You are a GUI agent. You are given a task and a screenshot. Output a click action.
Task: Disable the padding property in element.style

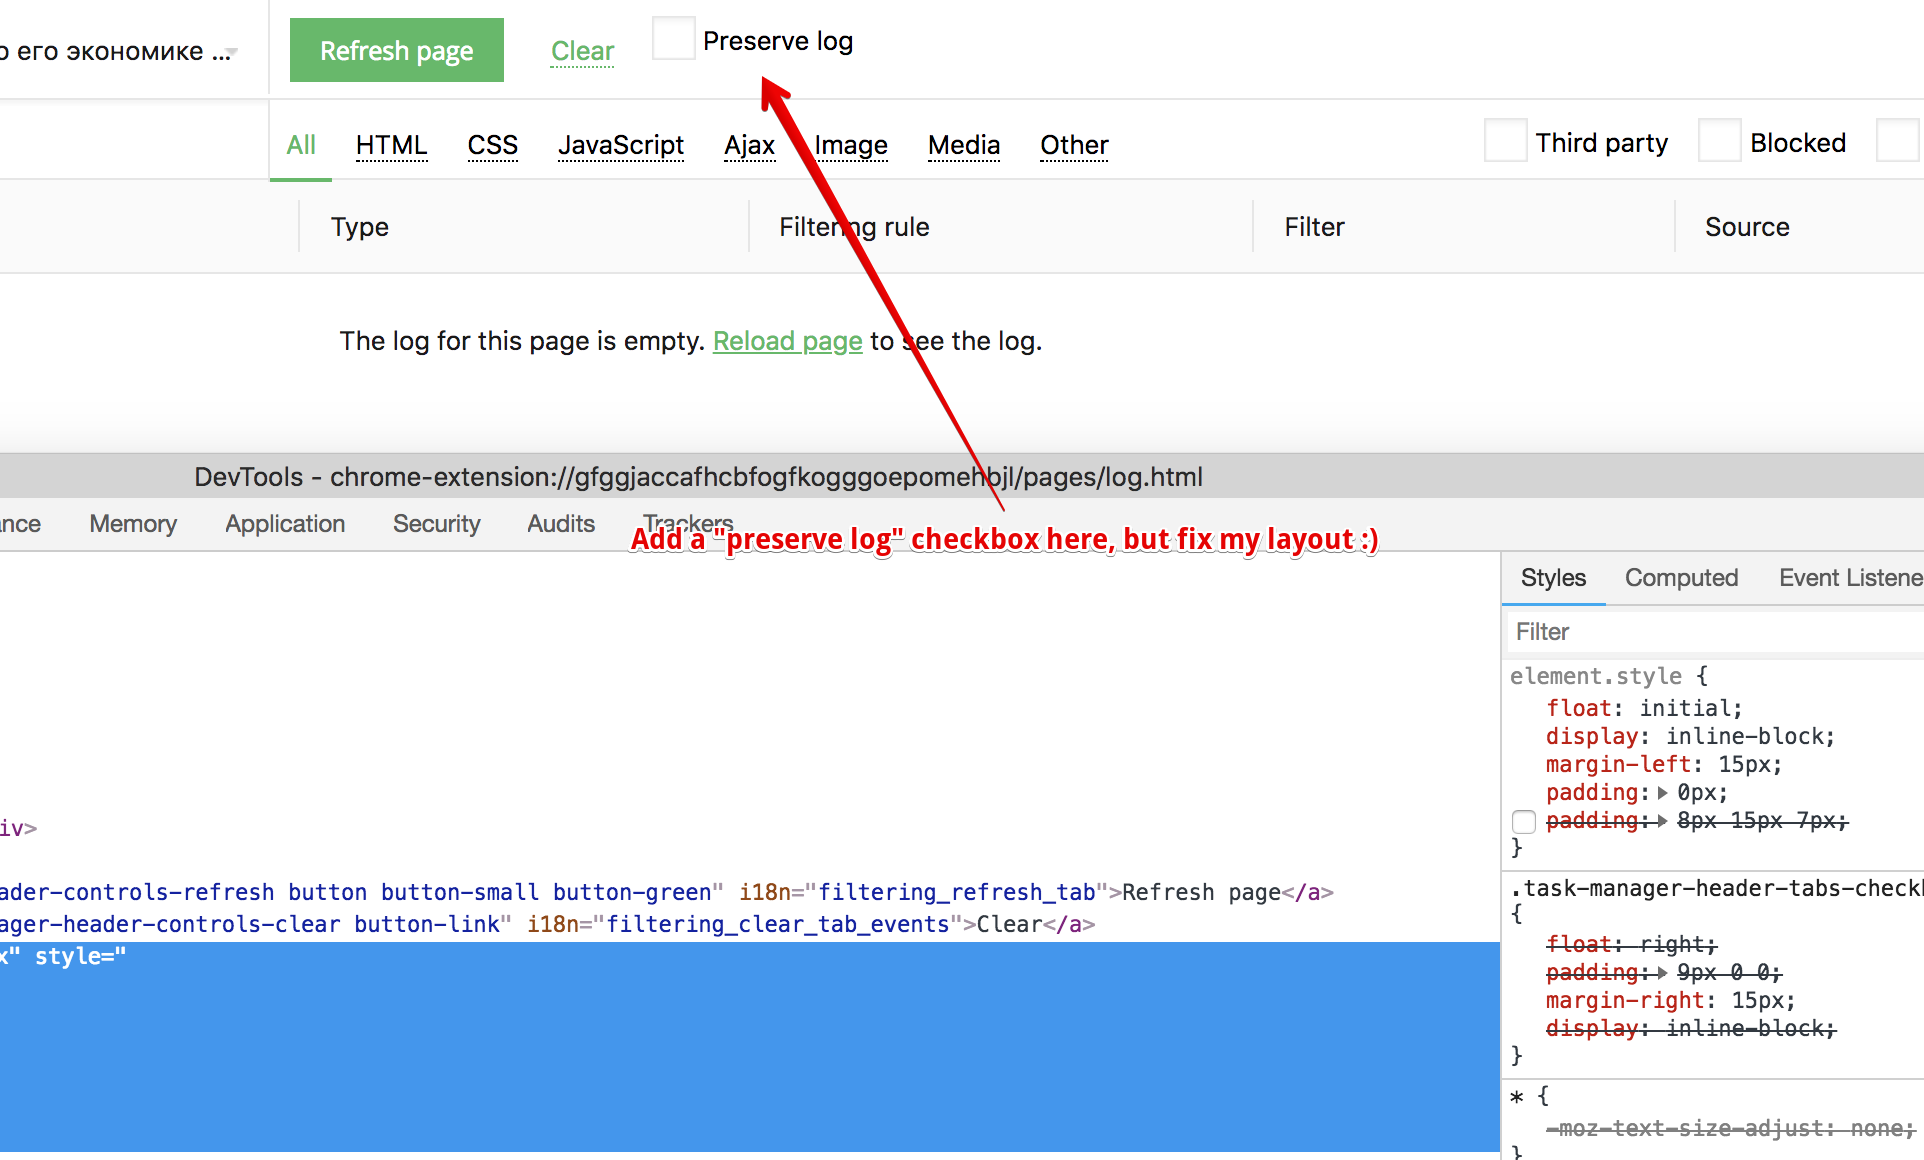(1524, 821)
